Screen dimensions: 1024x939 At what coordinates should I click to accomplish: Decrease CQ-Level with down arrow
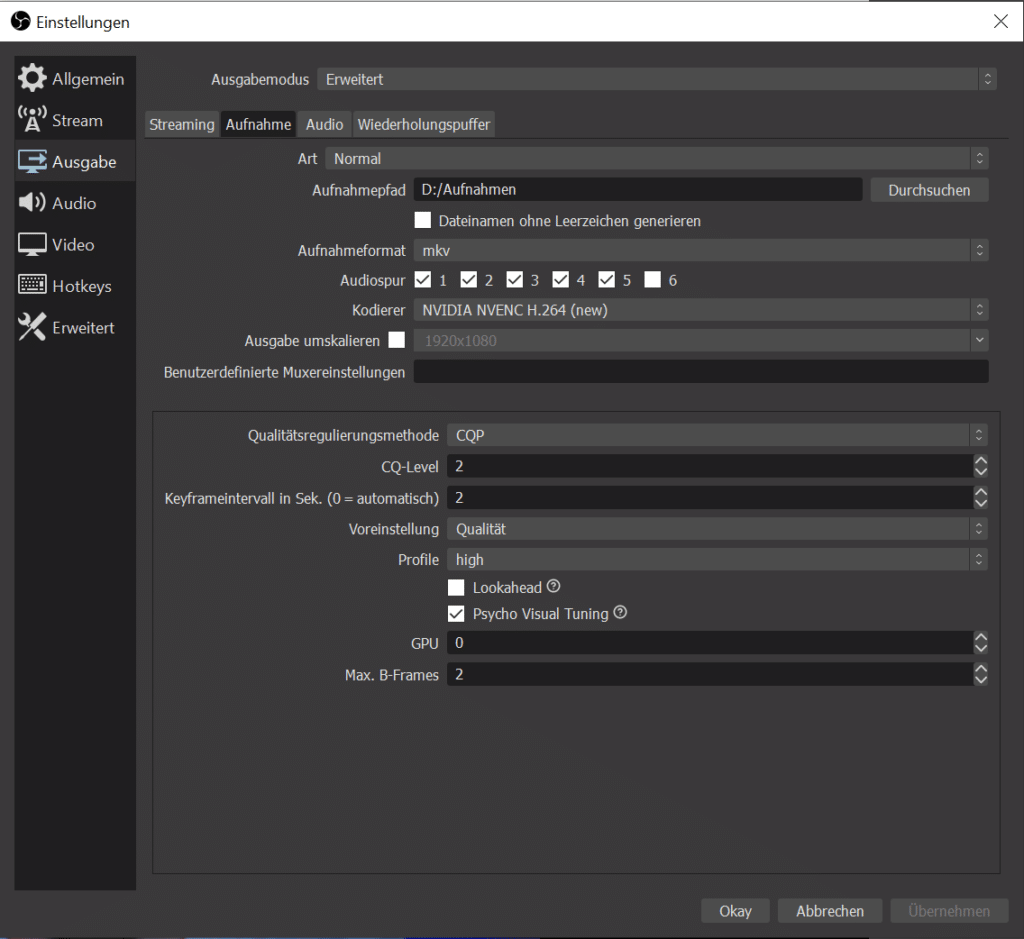click(x=980, y=472)
